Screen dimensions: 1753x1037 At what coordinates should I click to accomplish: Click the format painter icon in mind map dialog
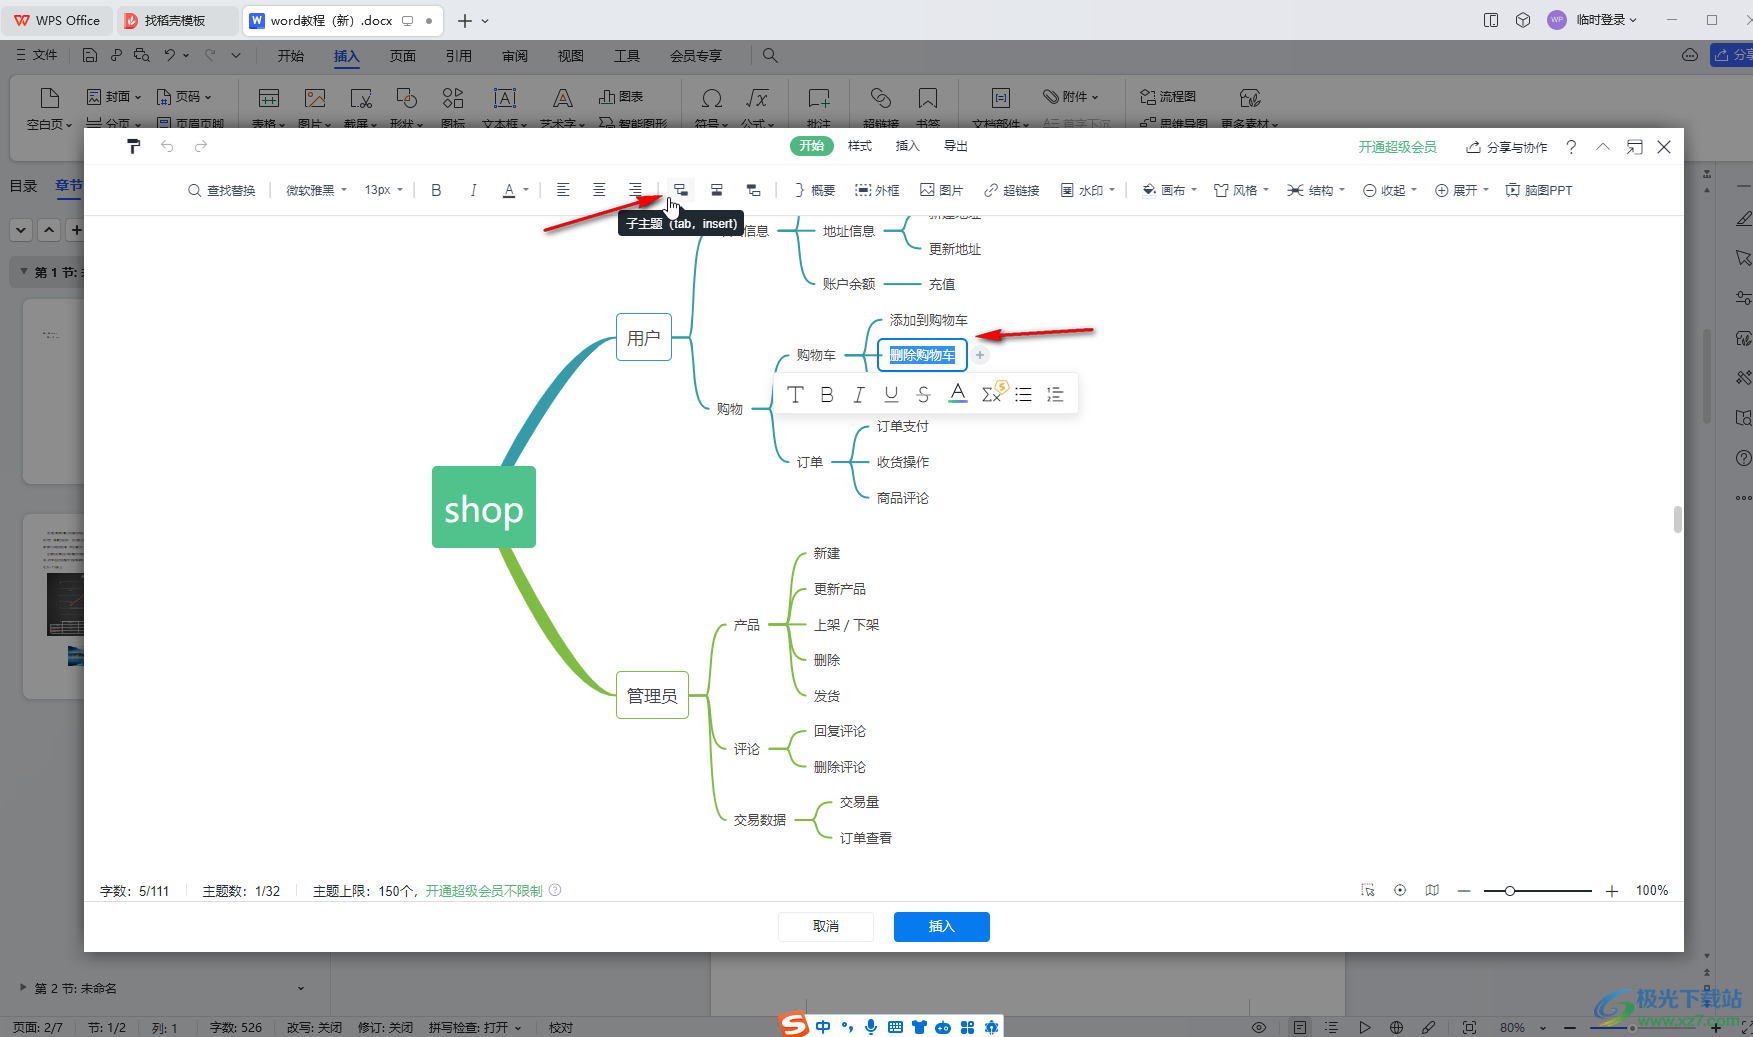click(133, 146)
